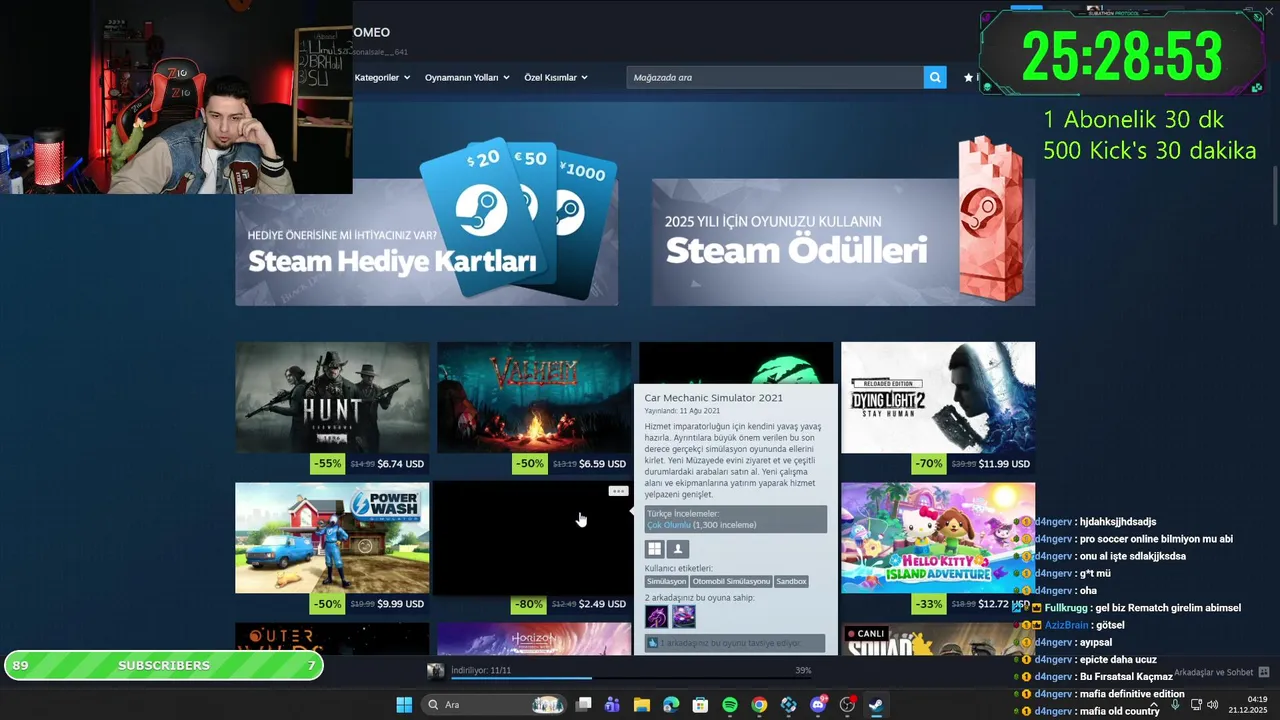The width and height of the screenshot is (1280, 720).
Task: Click the Sandbox user tag
Action: pos(791,581)
